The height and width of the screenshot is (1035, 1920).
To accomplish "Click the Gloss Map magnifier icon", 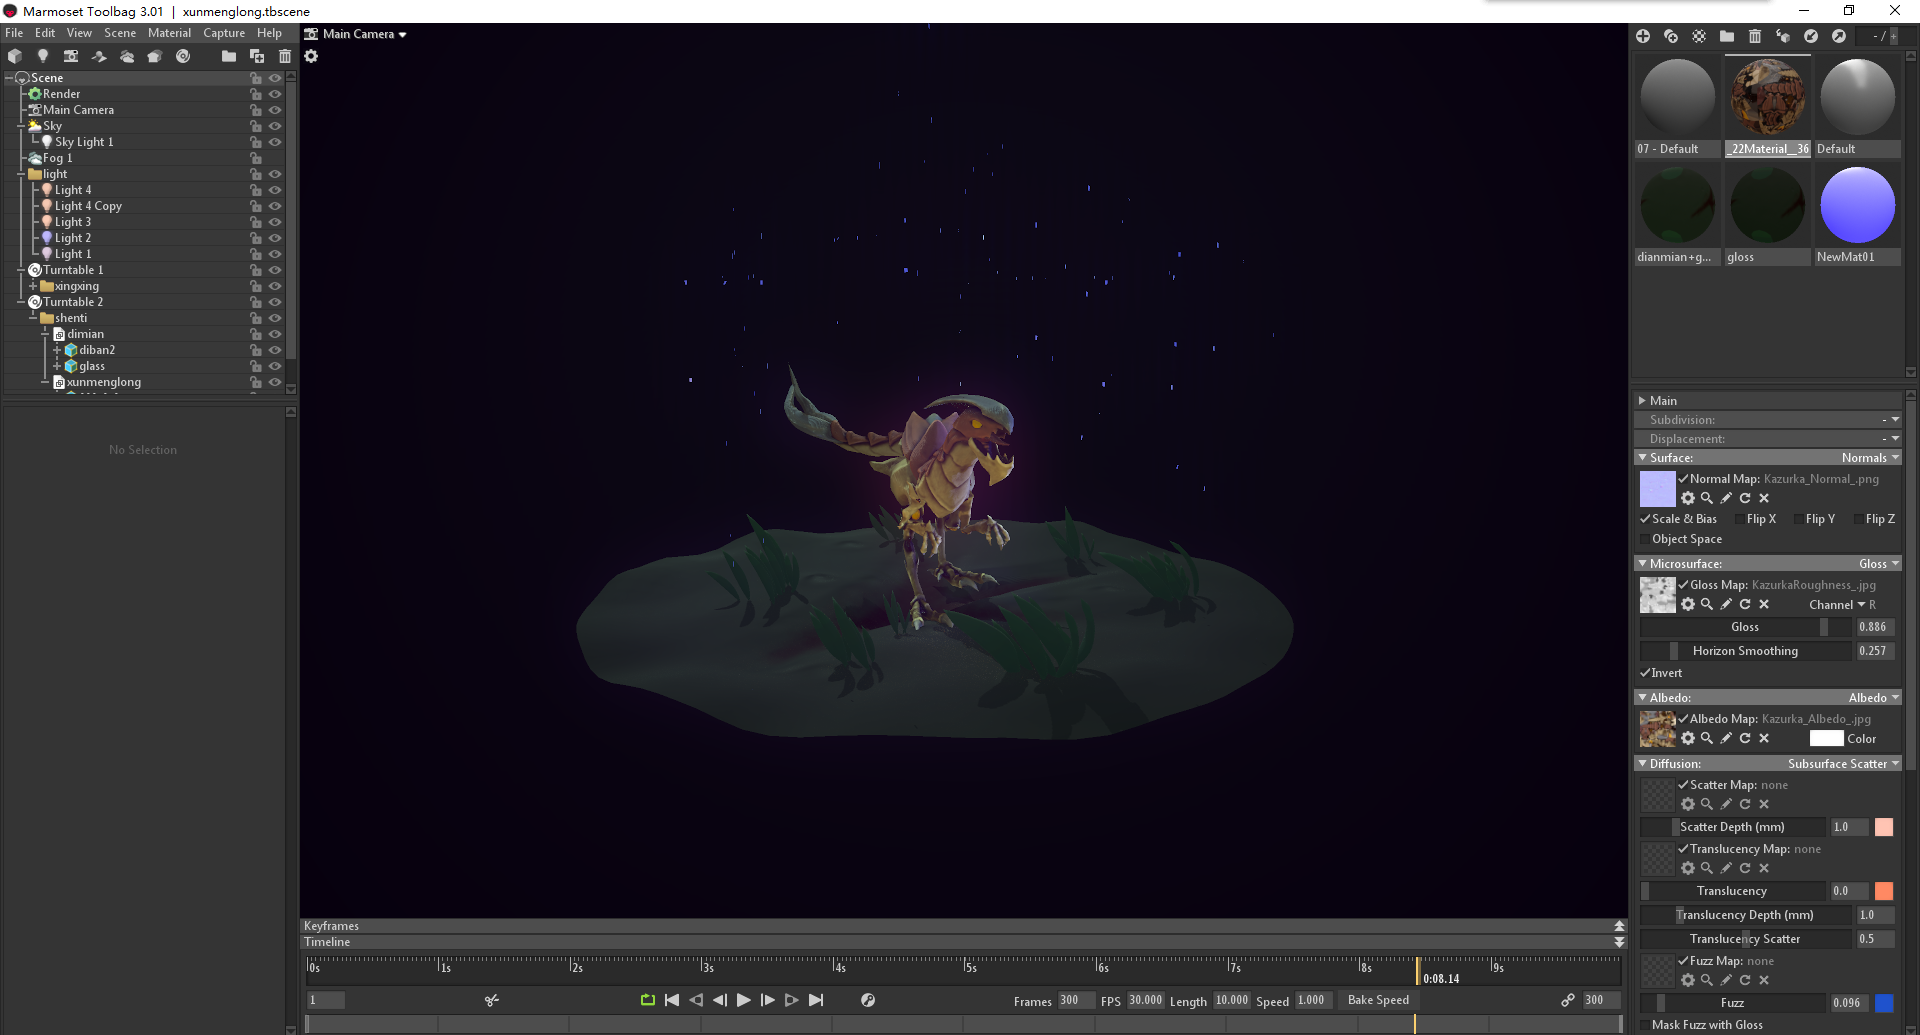I will tap(1707, 604).
